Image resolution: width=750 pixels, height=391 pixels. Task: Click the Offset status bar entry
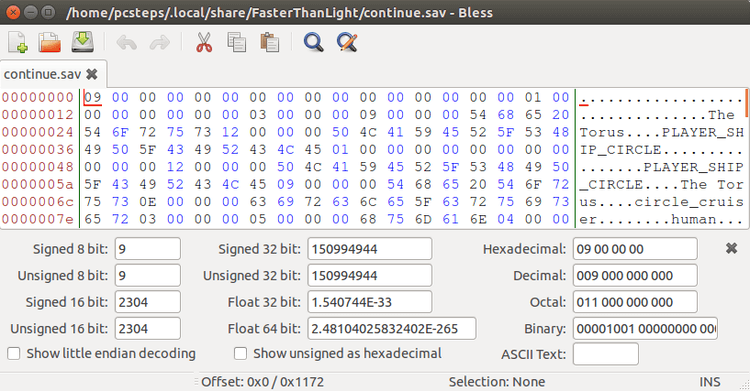262,382
